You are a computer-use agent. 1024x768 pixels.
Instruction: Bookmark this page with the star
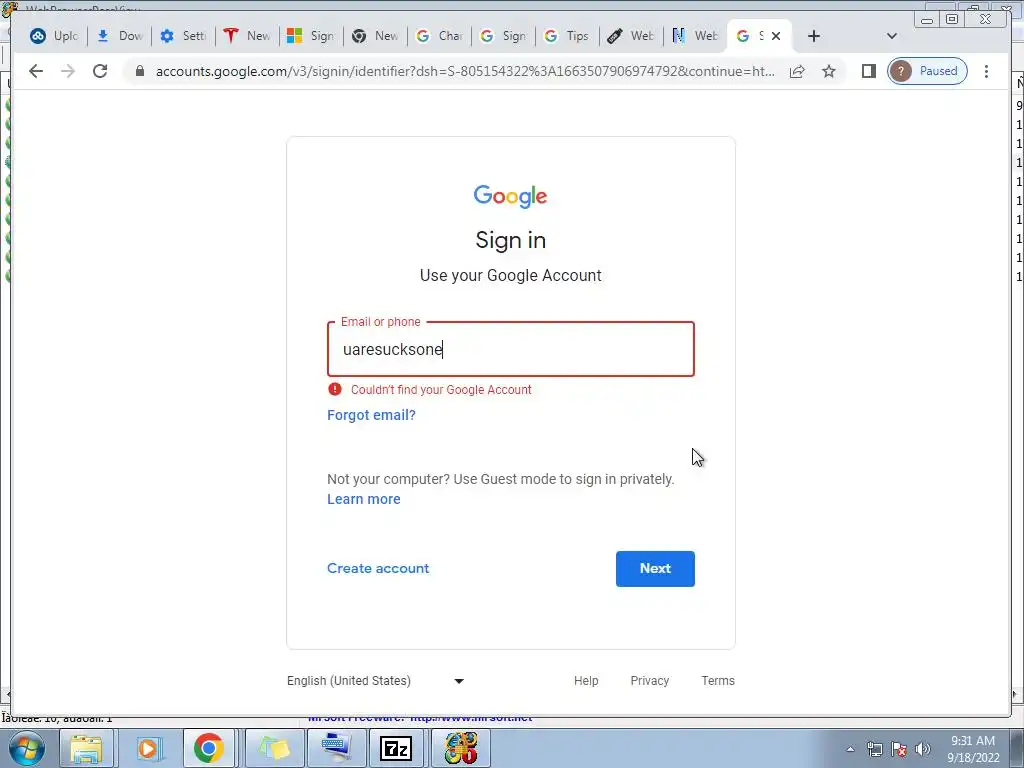(829, 71)
